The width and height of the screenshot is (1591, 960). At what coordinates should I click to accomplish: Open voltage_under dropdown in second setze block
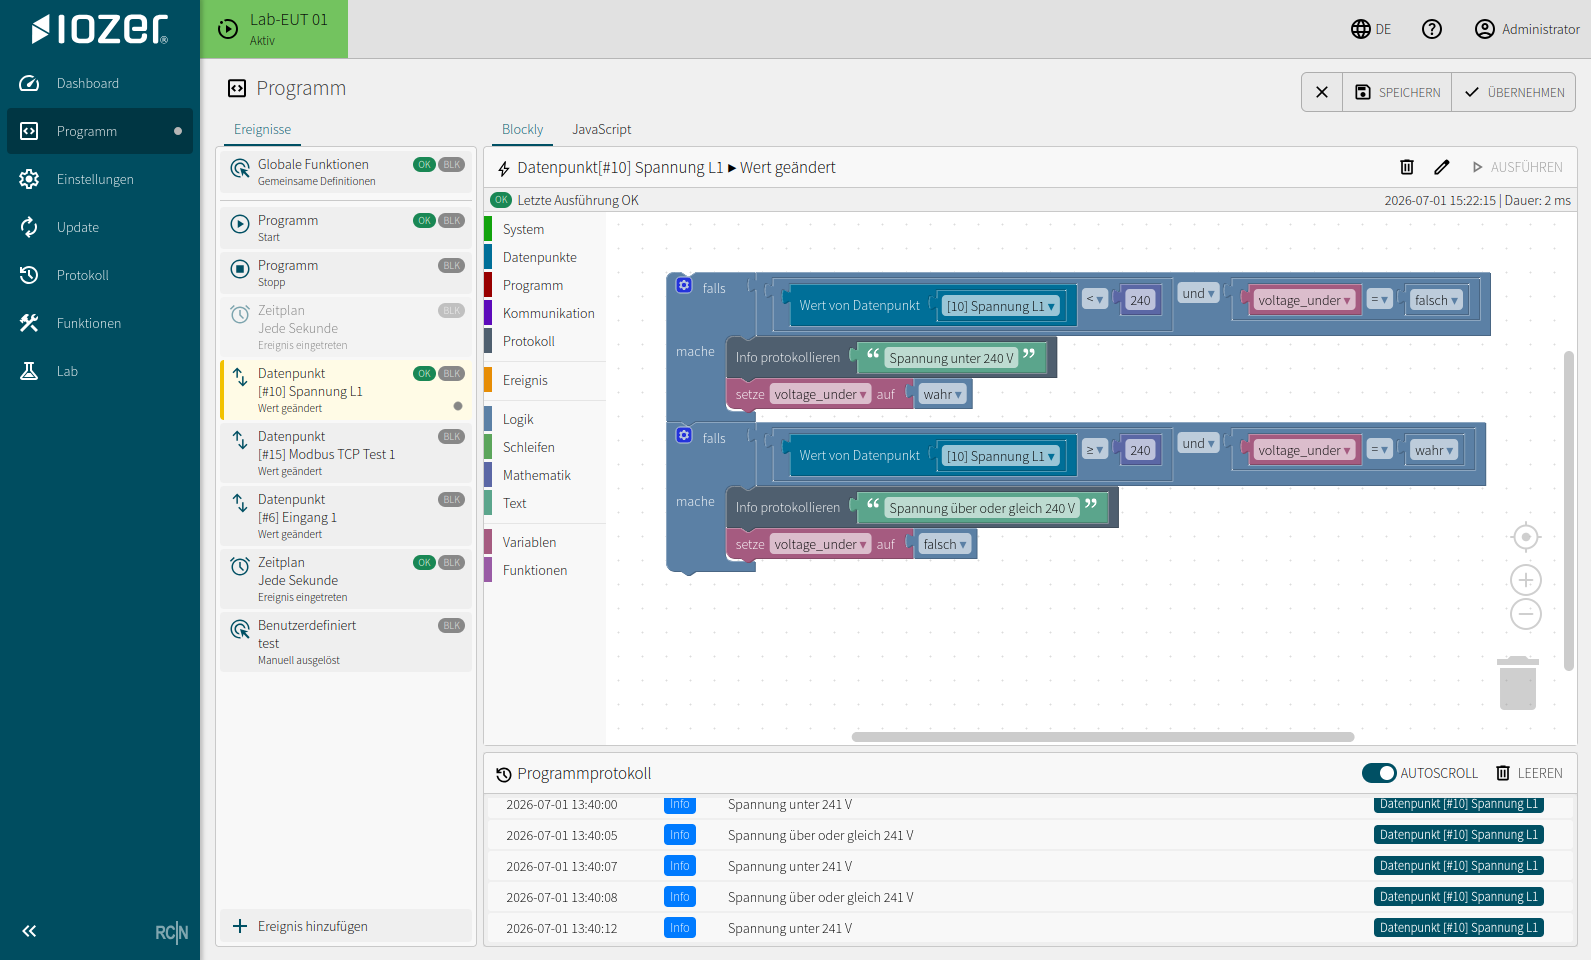point(820,544)
